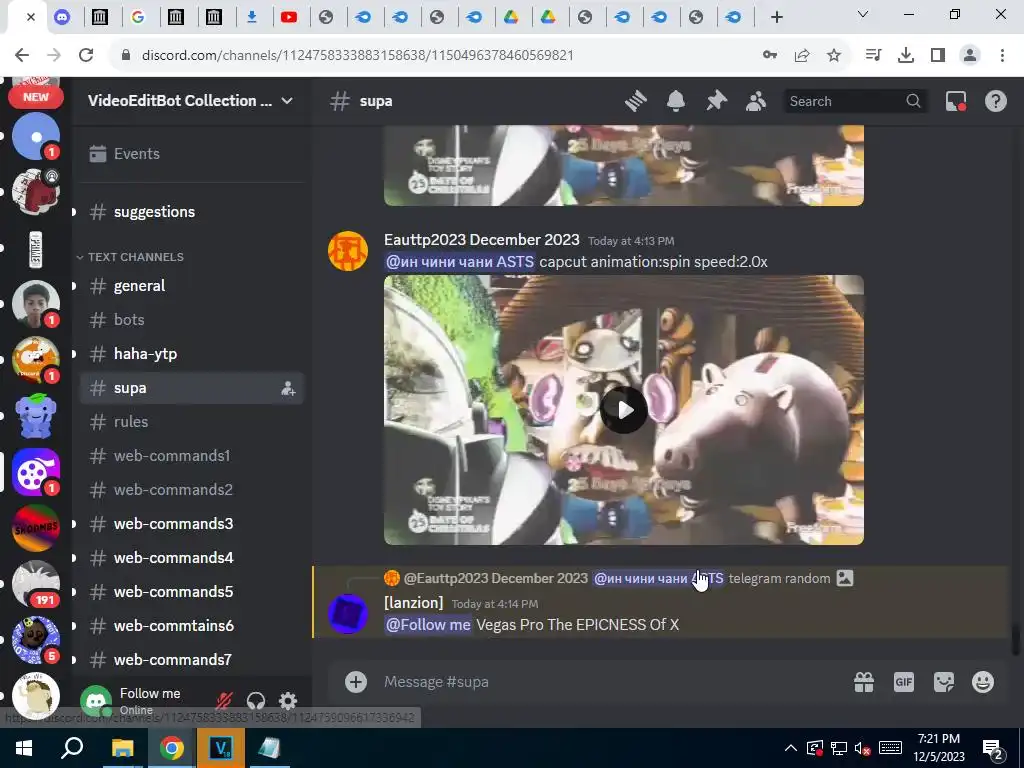Open the web-commands2 channel
1024x768 pixels.
coord(191,490)
